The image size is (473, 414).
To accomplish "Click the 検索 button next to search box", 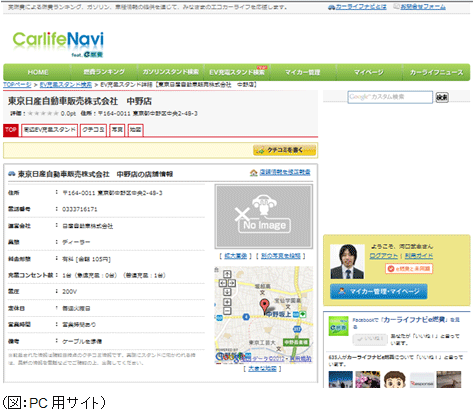I will click(x=442, y=97).
